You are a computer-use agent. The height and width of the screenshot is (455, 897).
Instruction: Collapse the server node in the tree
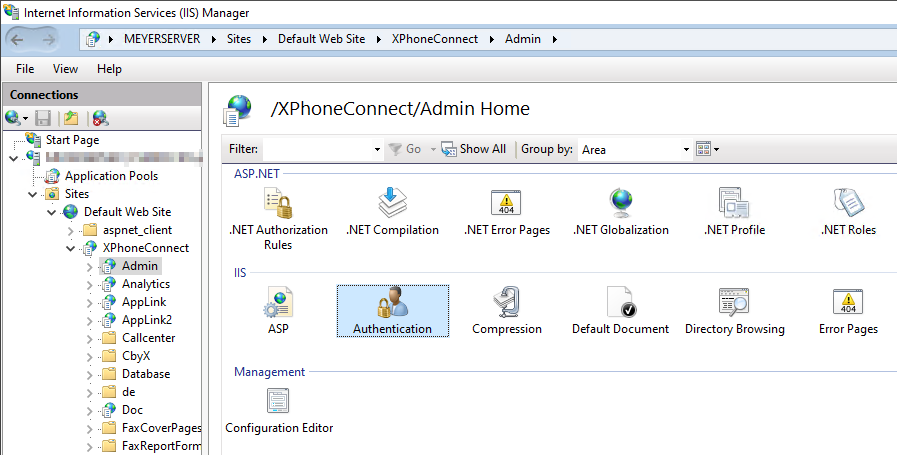(14, 159)
